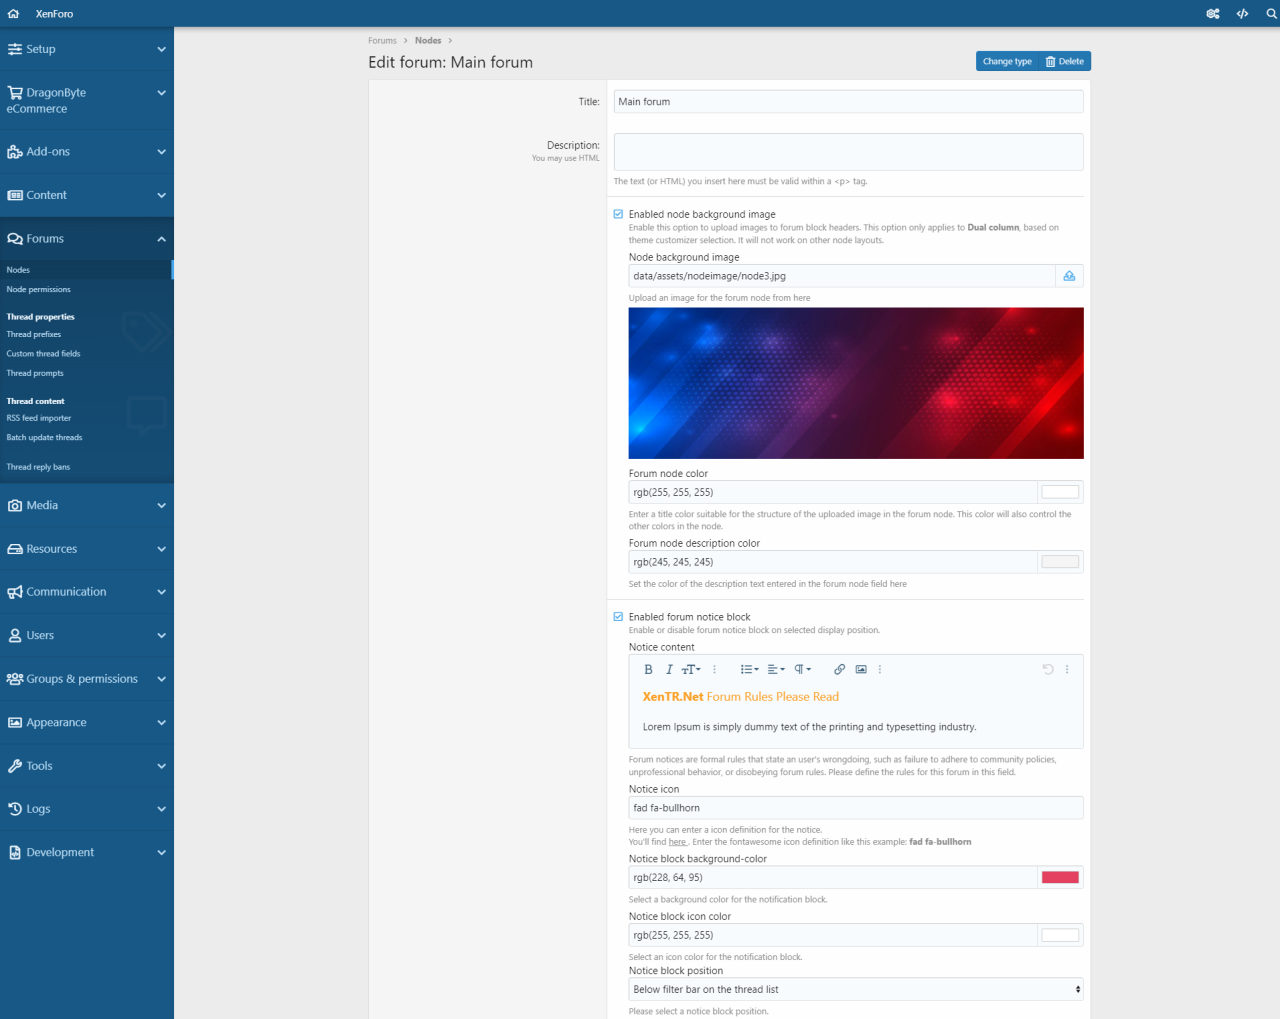Image resolution: width=1280 pixels, height=1019 pixels.
Task: Toggle bold formatting in notice editor
Action: pos(648,670)
